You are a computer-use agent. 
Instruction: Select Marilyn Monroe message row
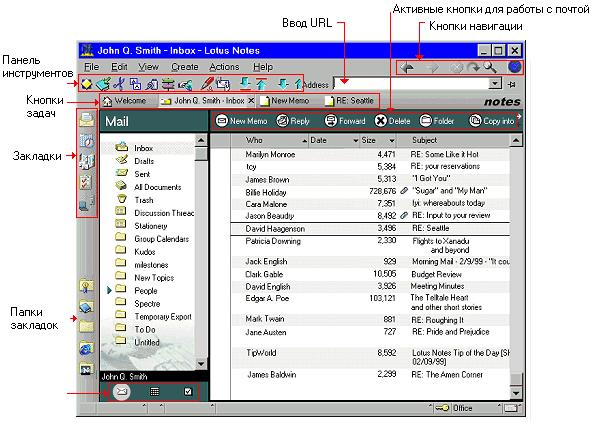(370, 154)
